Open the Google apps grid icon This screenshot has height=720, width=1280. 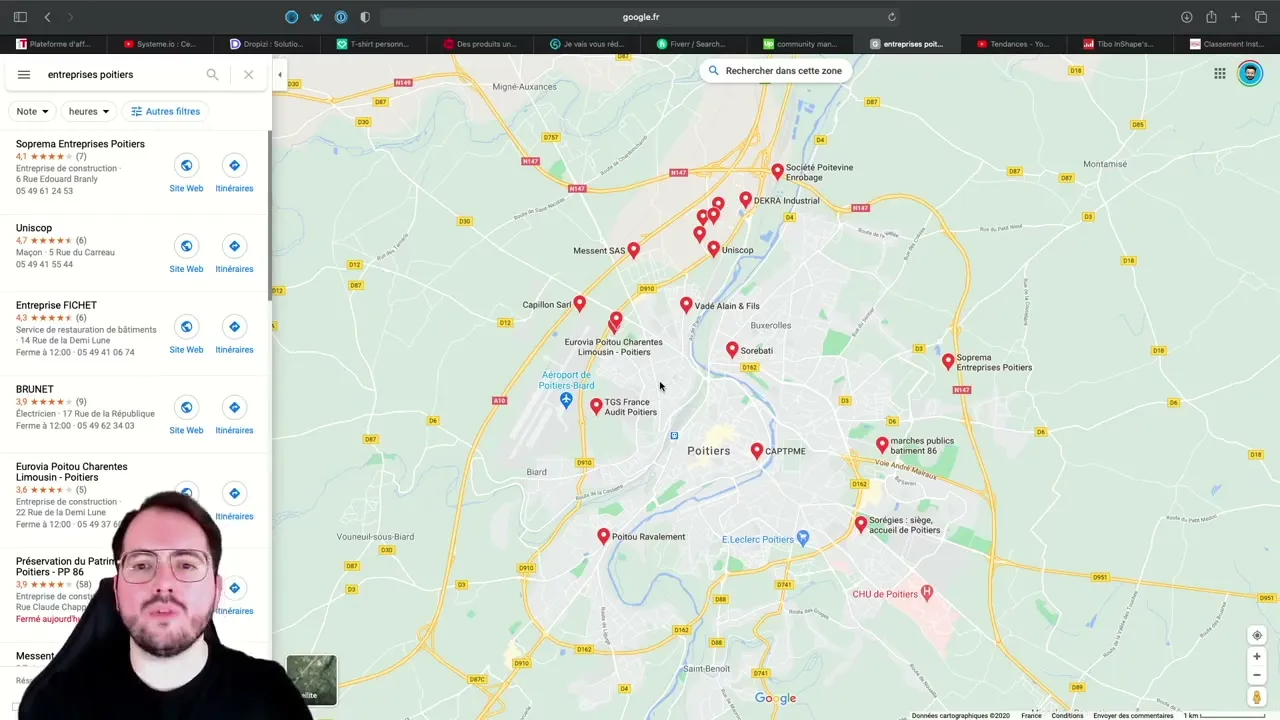[1220, 73]
